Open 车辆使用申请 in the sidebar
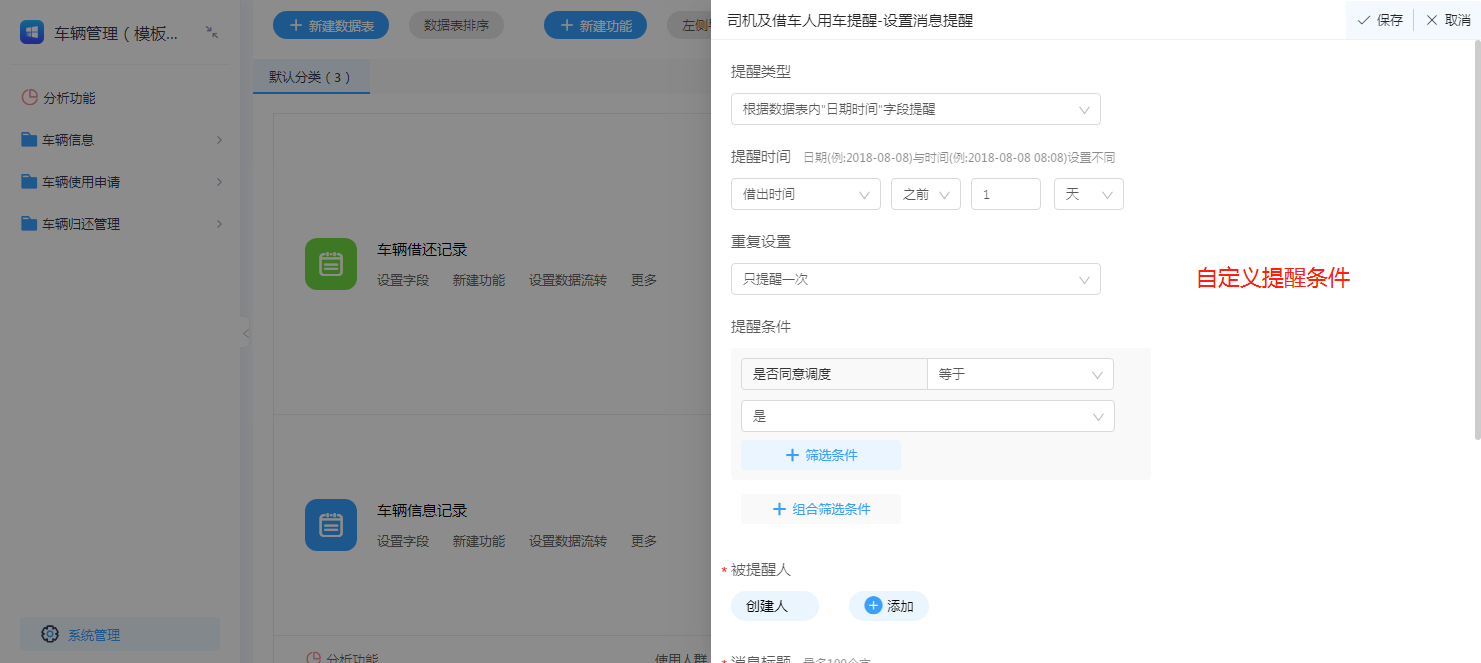The image size is (1481, 663). click(x=81, y=182)
